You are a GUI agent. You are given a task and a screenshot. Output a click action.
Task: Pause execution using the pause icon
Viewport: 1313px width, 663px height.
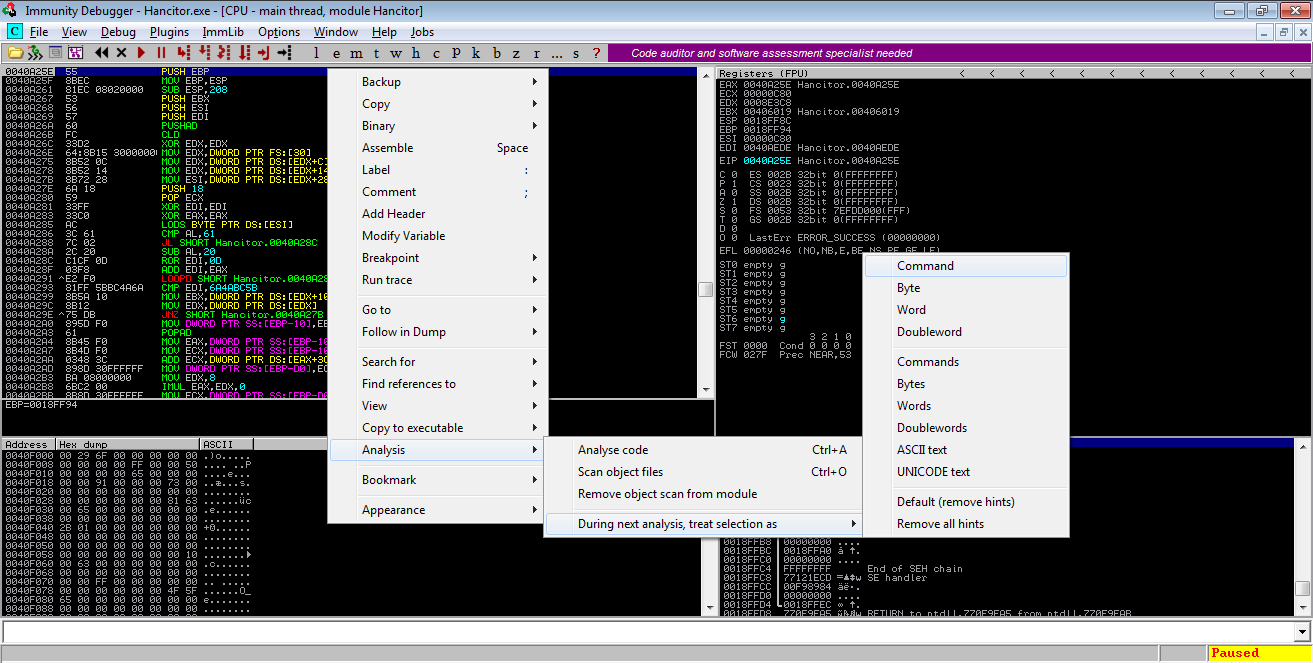click(x=161, y=52)
